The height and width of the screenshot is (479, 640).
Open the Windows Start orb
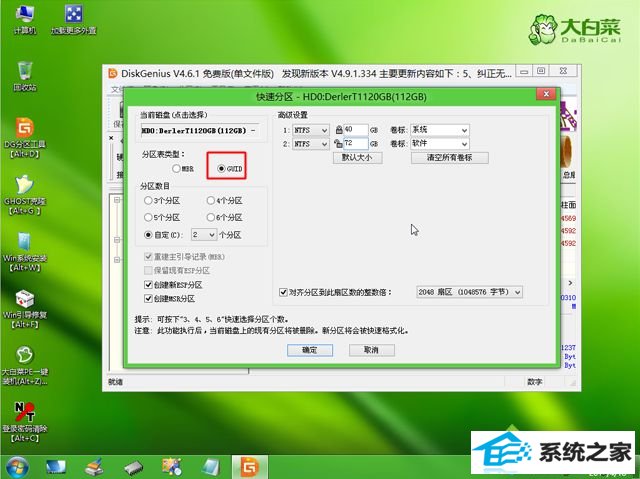pyautogui.click(x=17, y=468)
